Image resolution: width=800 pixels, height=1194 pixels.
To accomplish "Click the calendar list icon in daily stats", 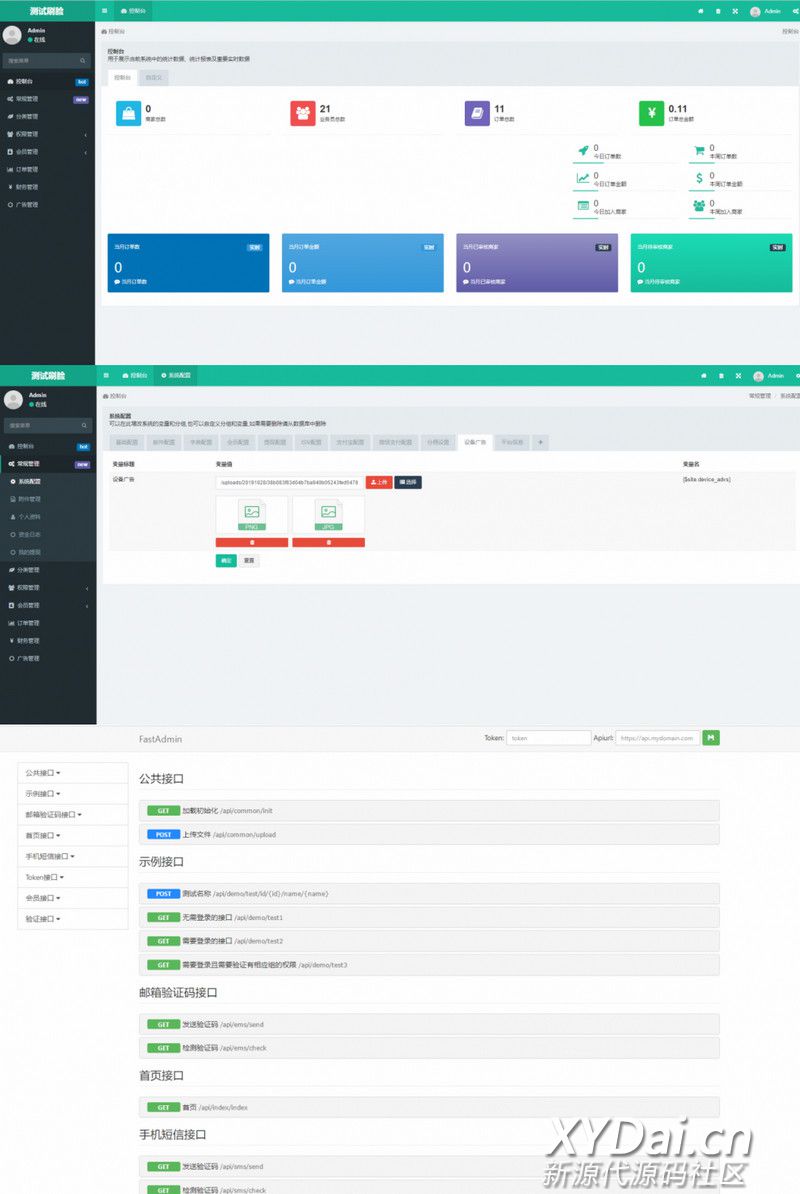I will pos(583,206).
